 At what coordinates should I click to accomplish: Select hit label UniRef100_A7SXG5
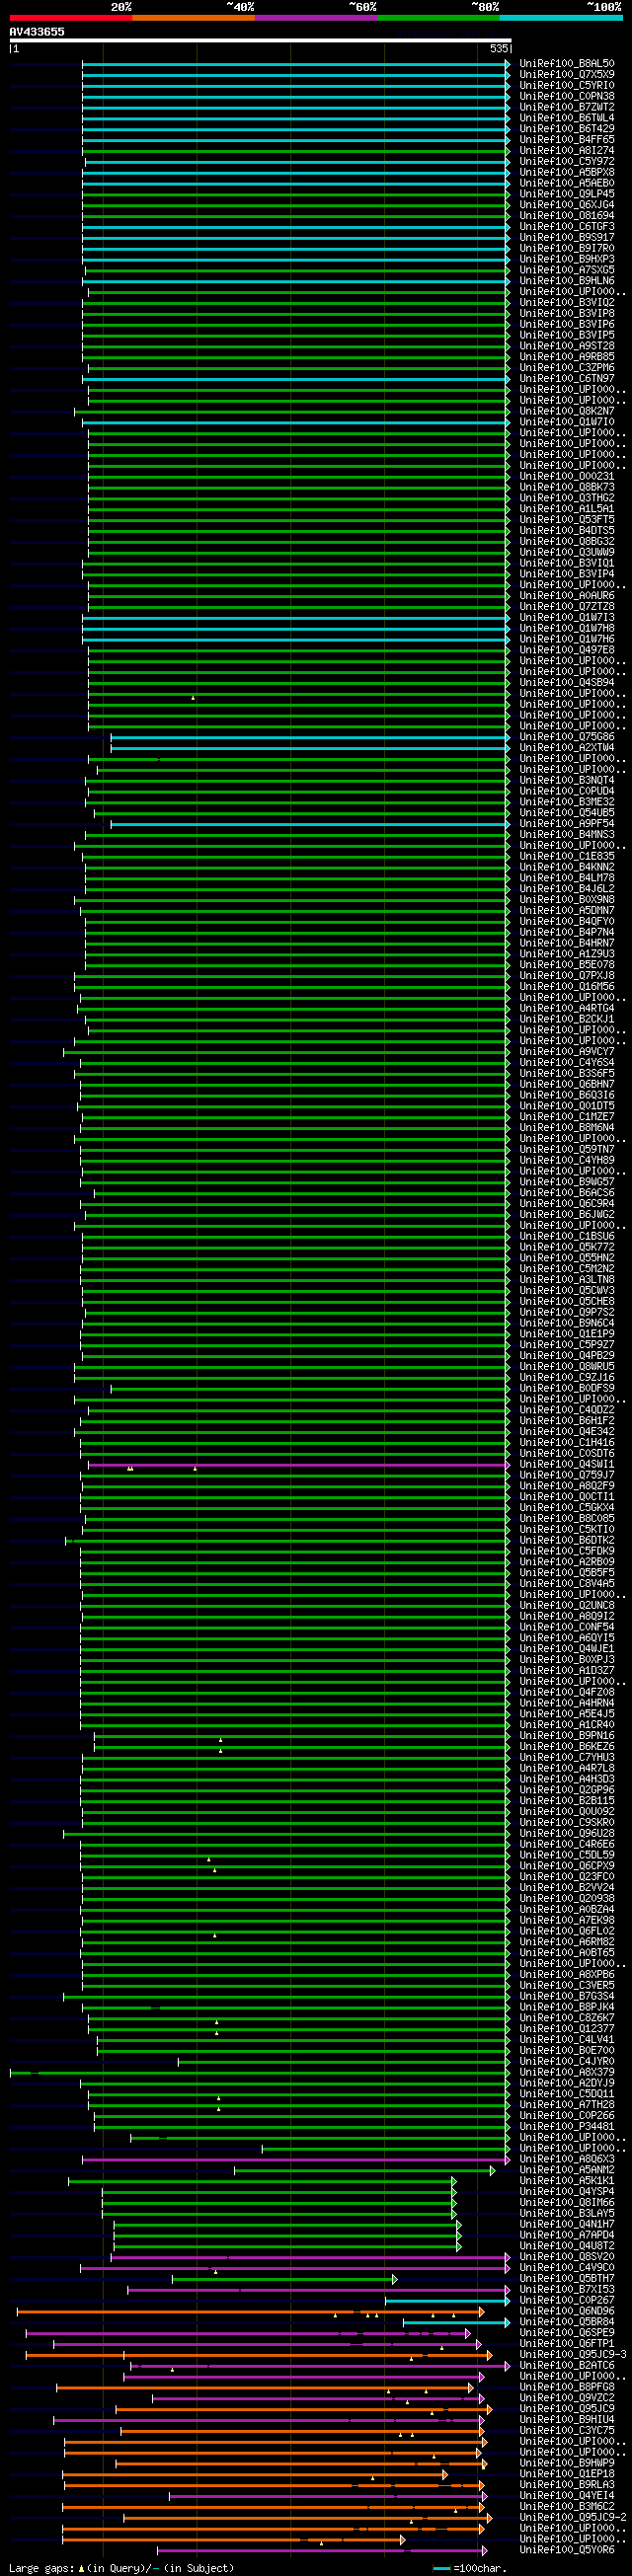[x=567, y=270]
